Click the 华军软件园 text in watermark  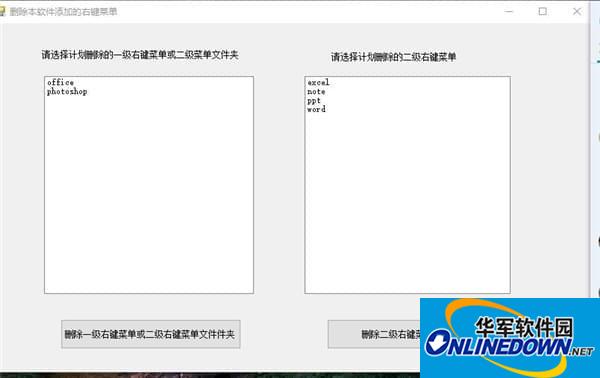(x=525, y=328)
